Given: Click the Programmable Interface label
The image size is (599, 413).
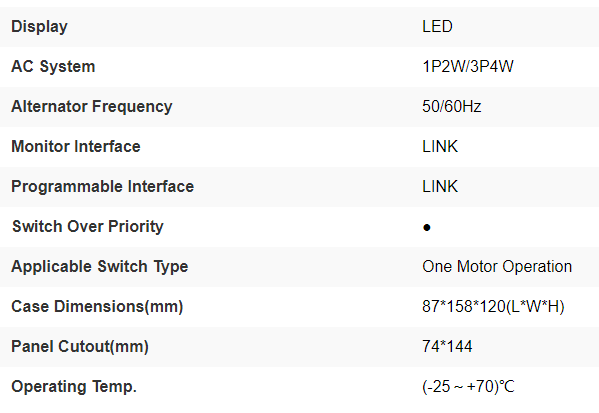Looking at the screenshot, I should tap(103, 187).
